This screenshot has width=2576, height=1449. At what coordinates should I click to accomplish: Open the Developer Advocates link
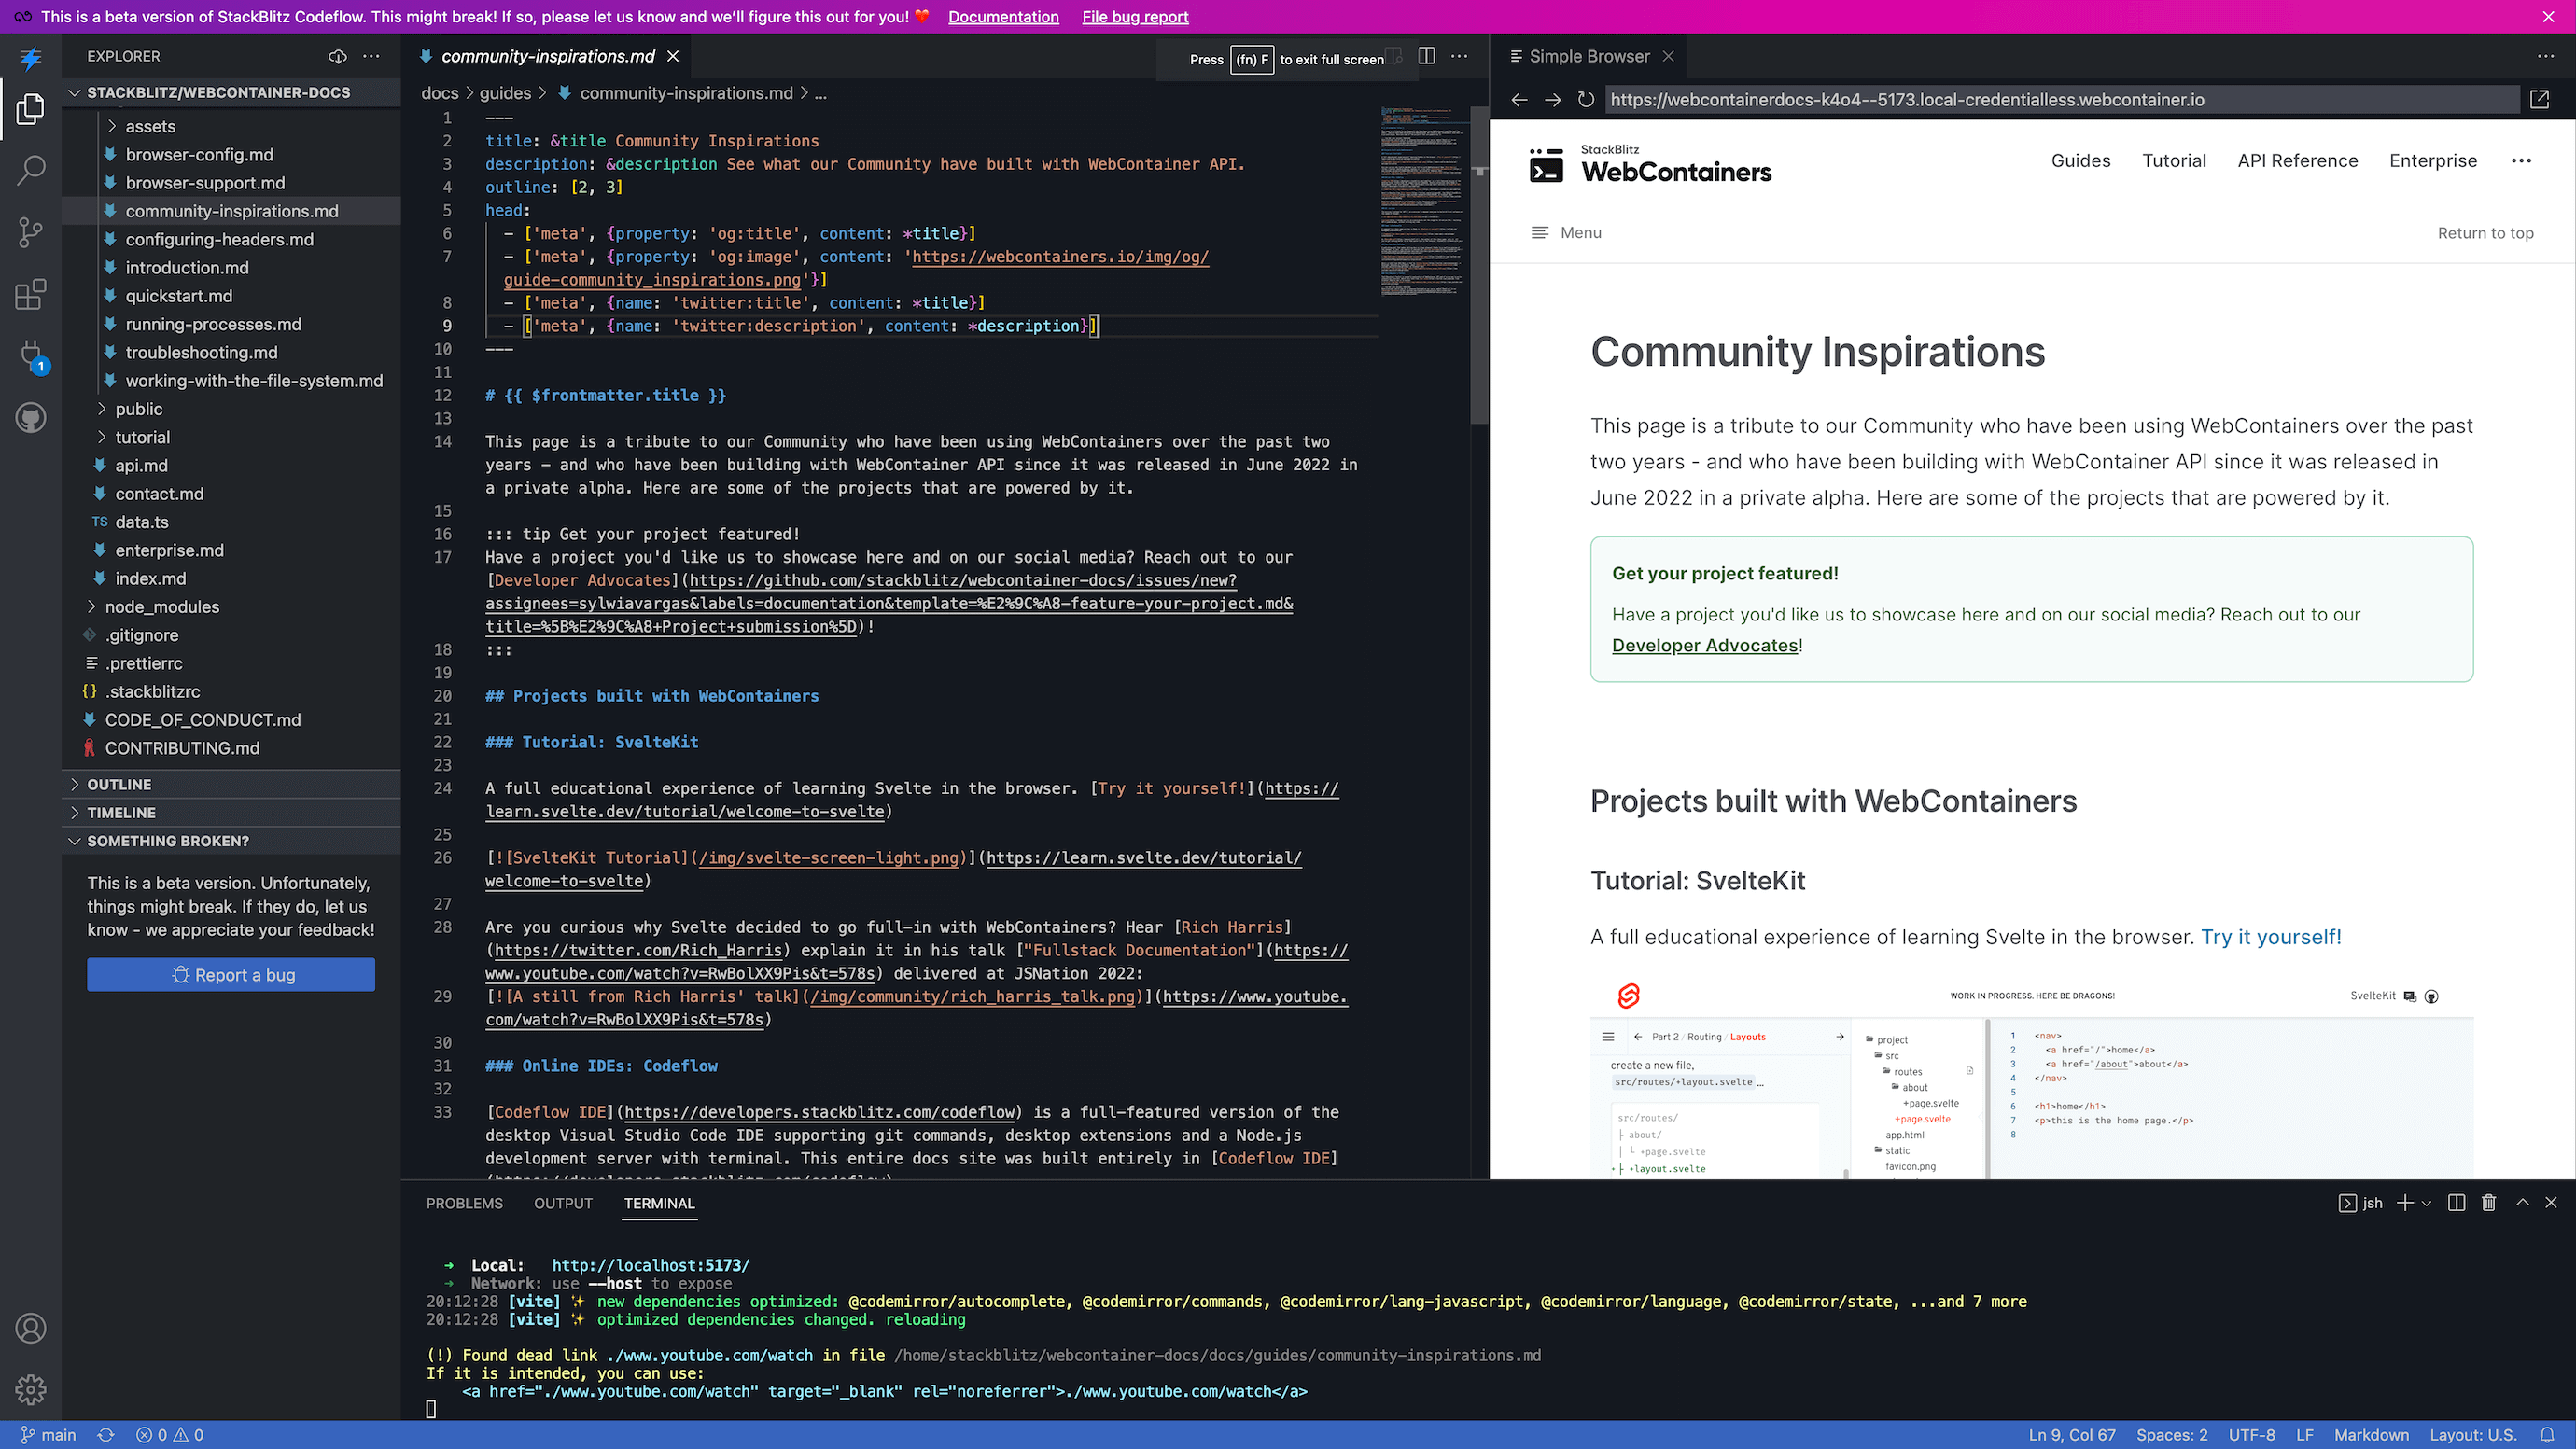click(1704, 645)
